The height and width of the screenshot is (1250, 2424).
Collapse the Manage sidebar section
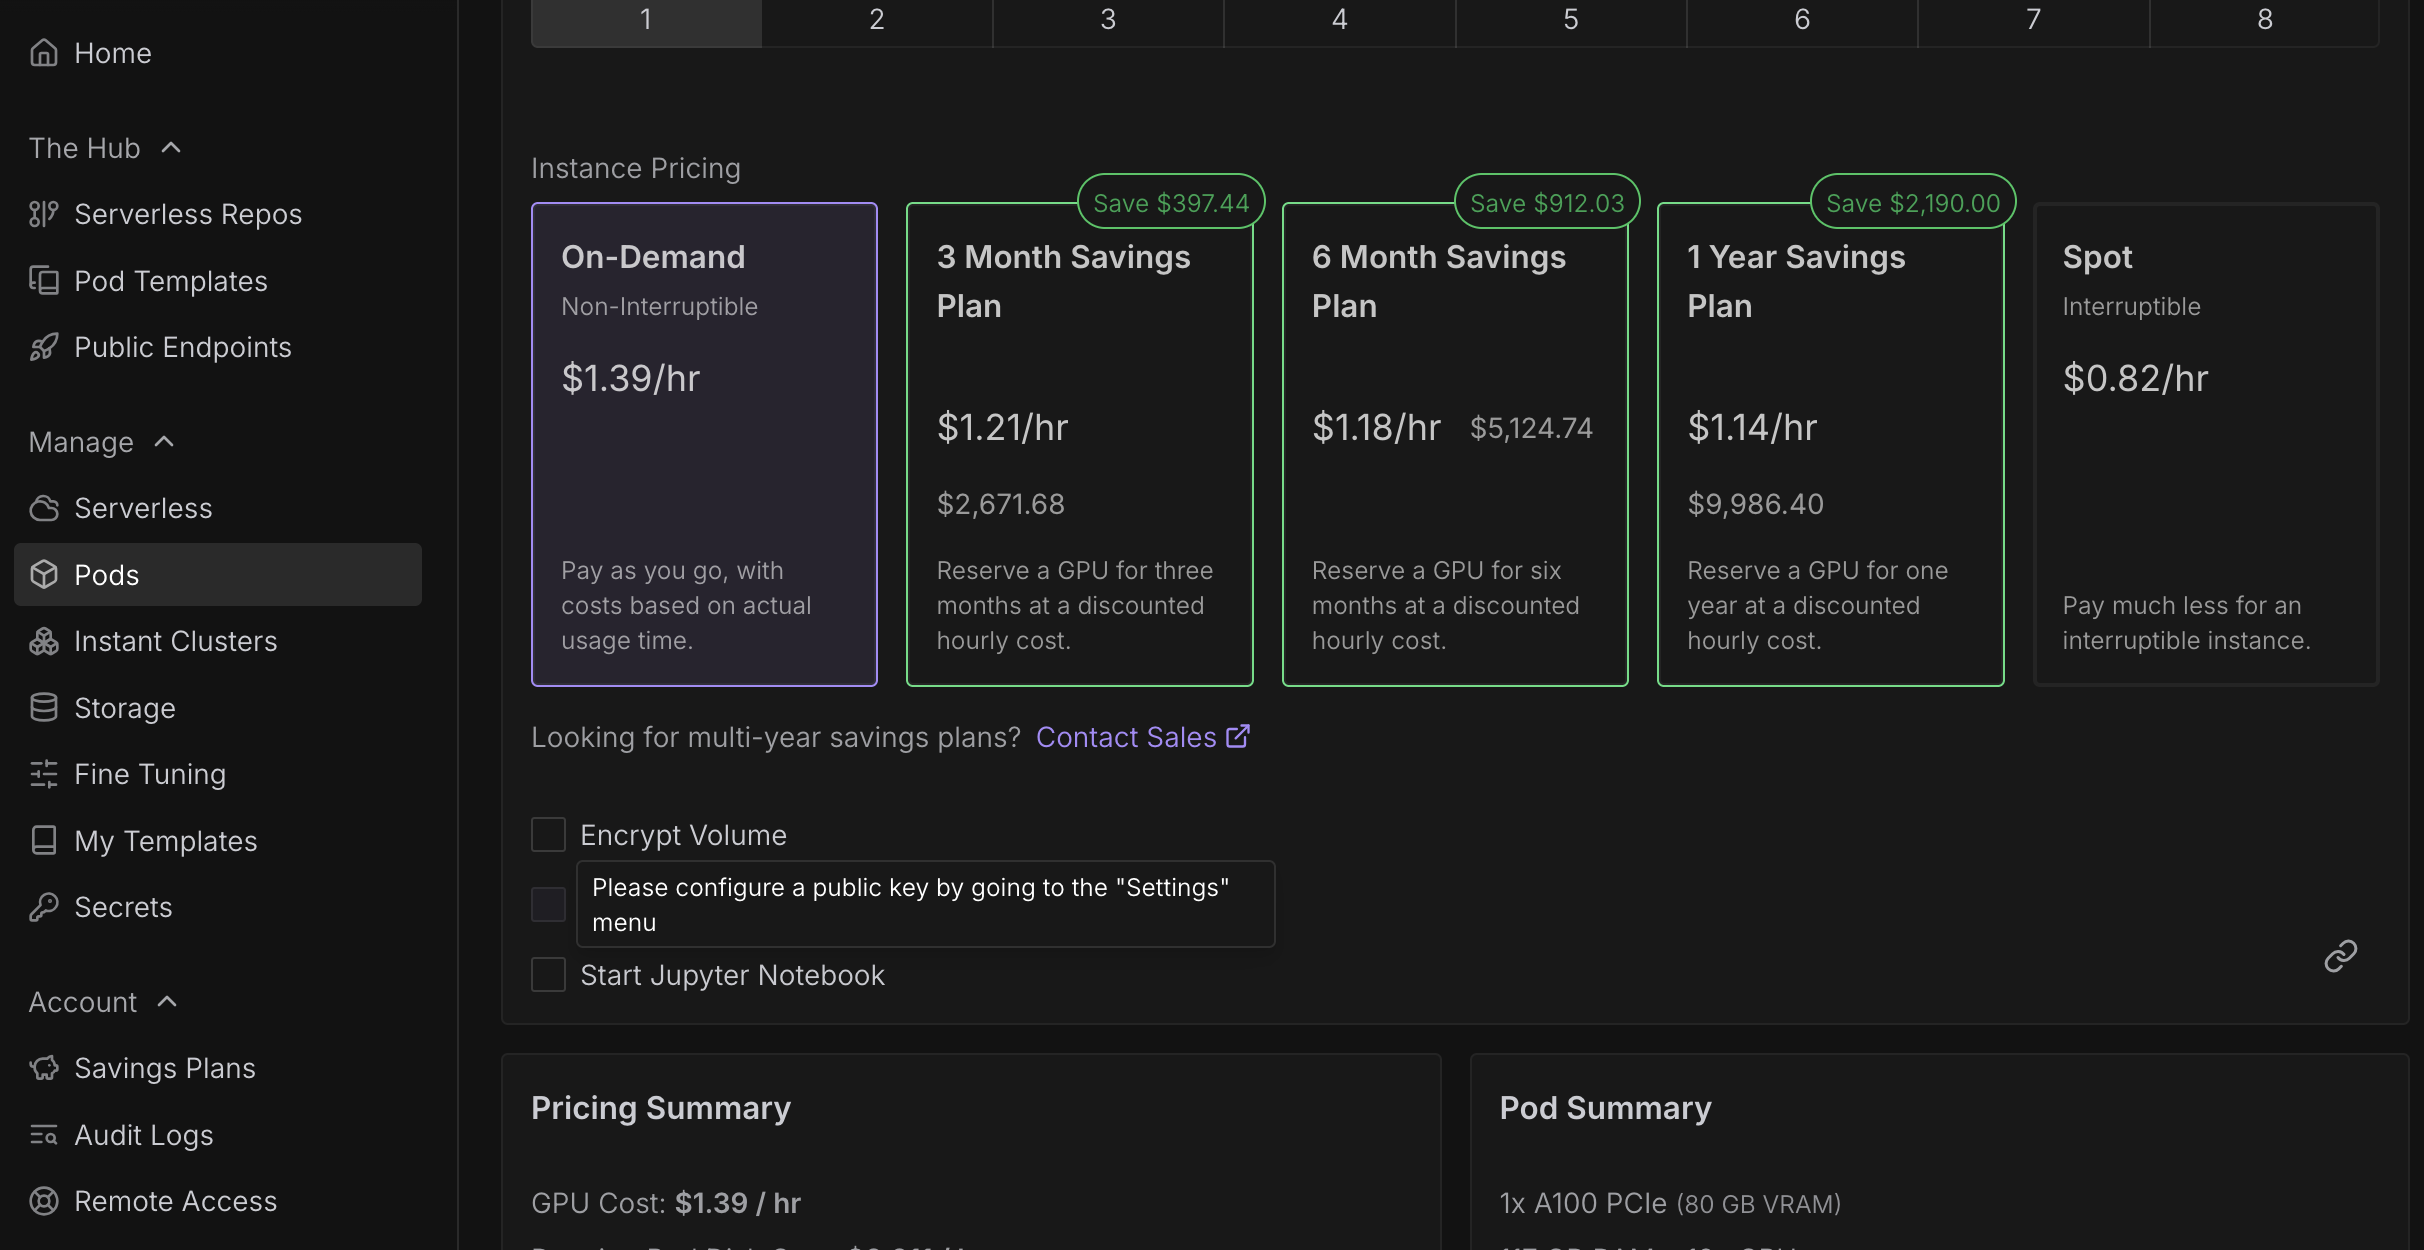165,442
